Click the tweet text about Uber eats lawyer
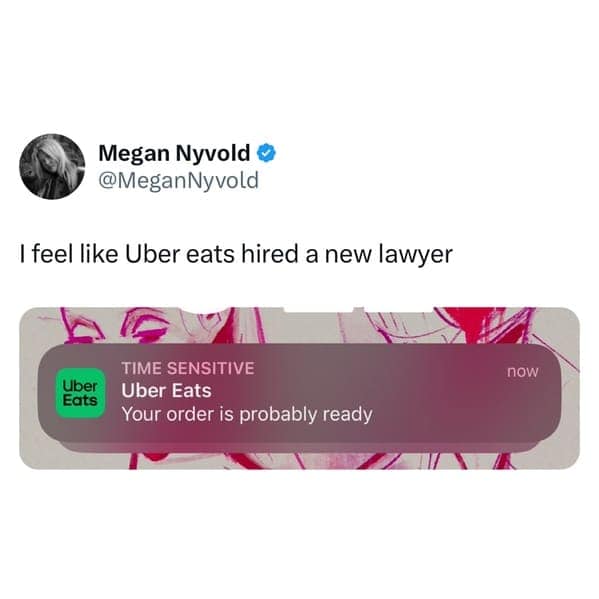 [x=236, y=254]
